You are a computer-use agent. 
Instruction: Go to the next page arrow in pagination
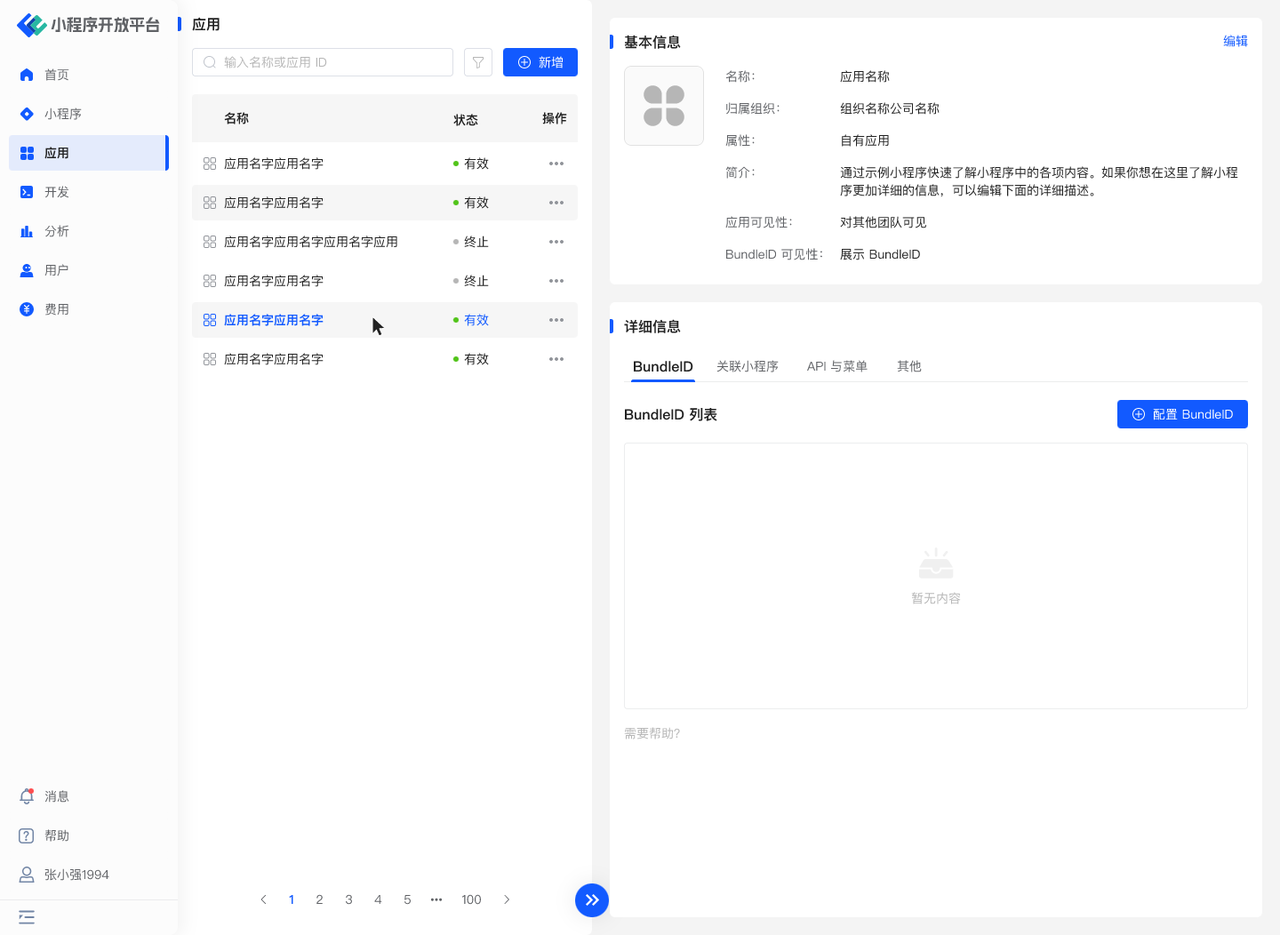pos(507,900)
